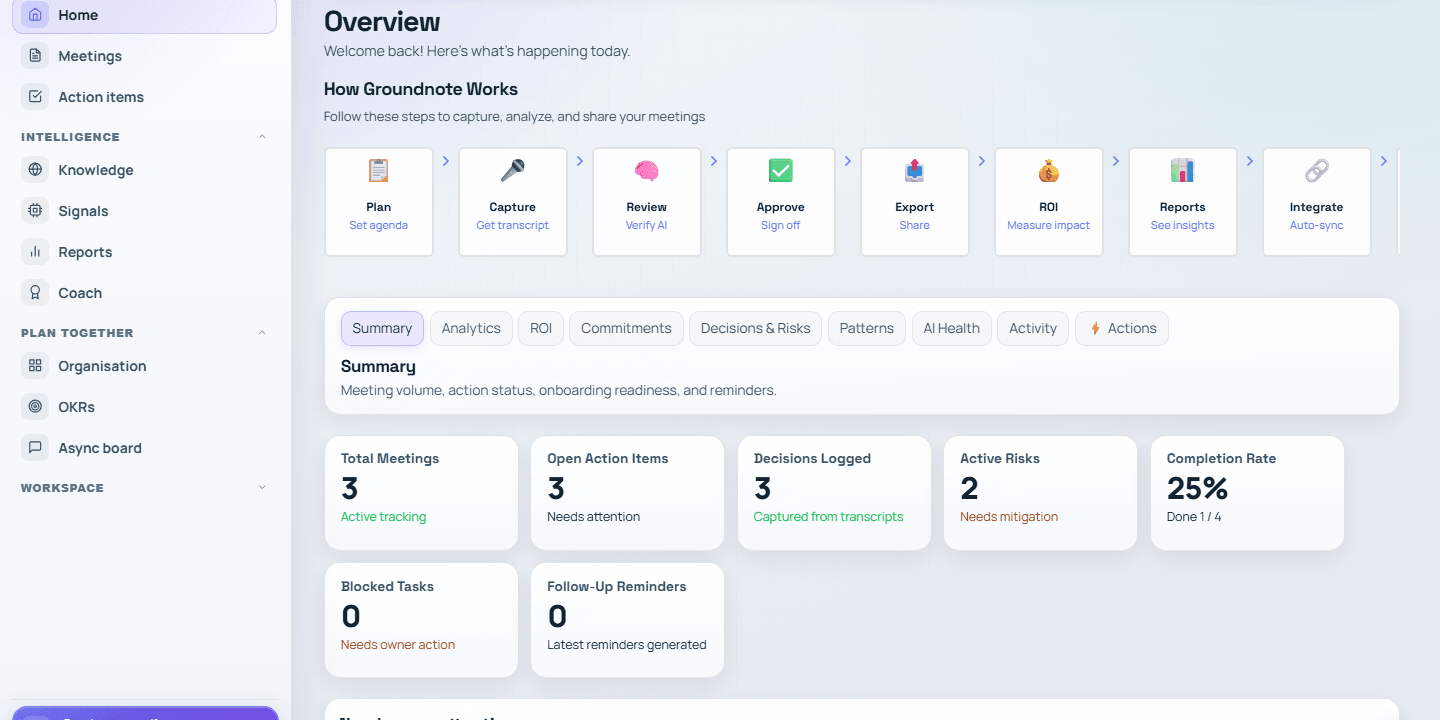
Task: Click the Async board chat icon
Action: point(35,448)
